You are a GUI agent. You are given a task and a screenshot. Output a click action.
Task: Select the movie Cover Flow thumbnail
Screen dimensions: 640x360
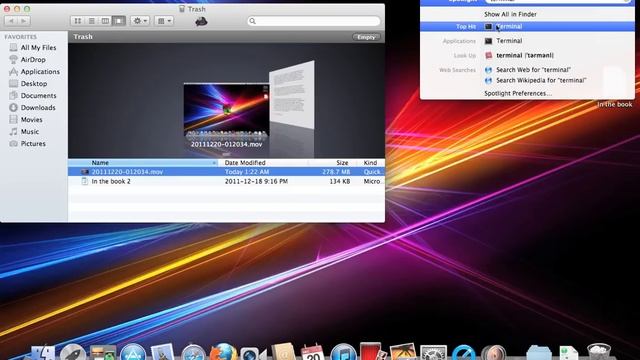(226, 111)
